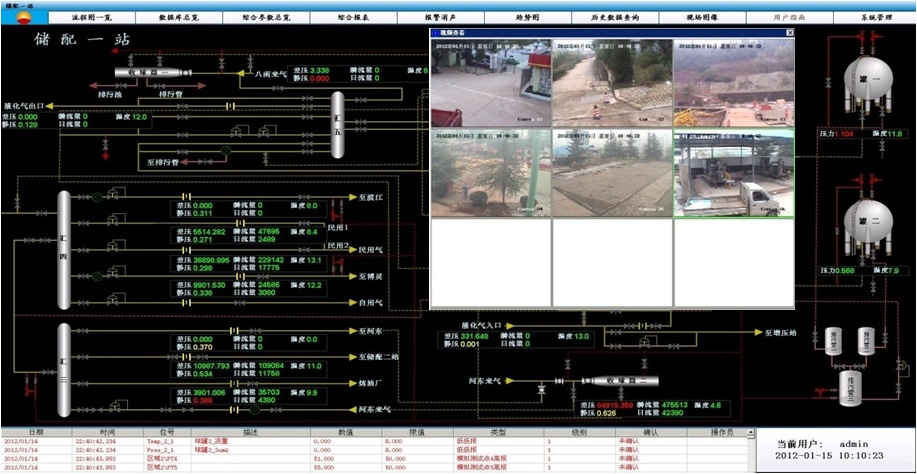
Task: Select the truck camera feed thumbnail
Action: click(733, 172)
